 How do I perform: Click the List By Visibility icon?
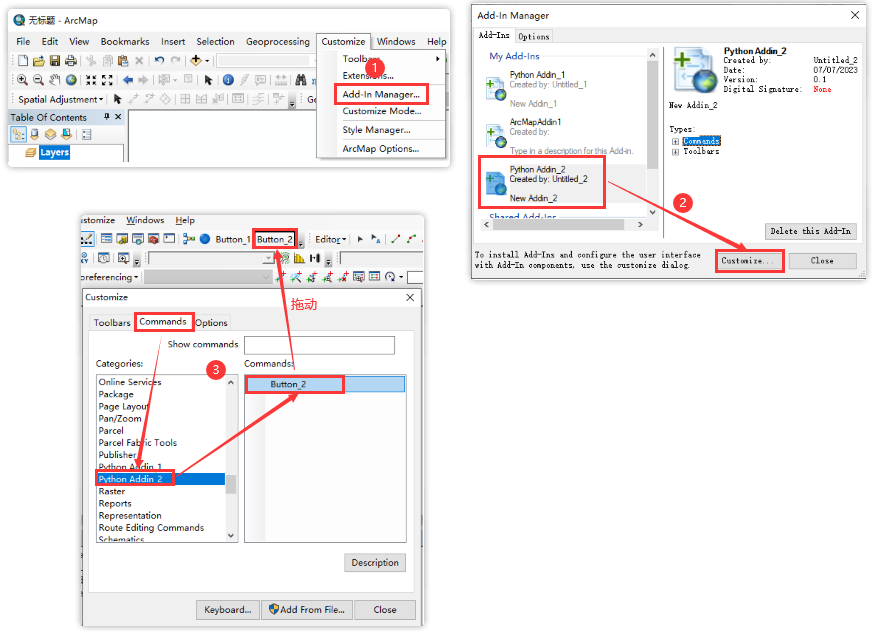point(51,134)
